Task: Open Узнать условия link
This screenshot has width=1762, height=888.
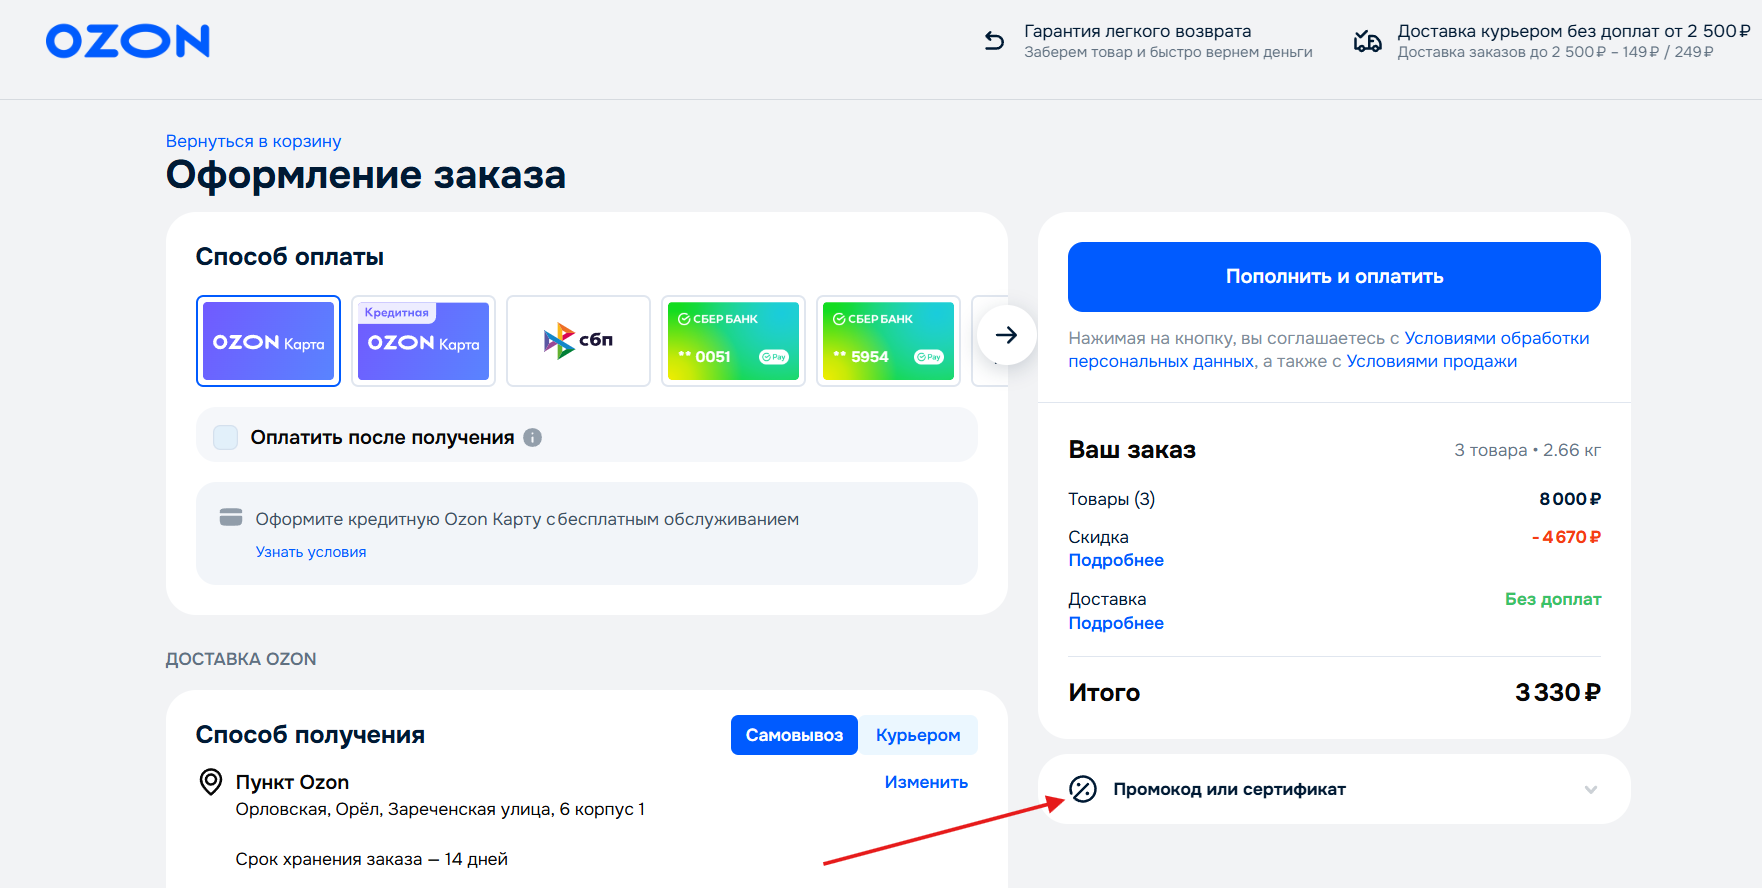Action: pyautogui.click(x=311, y=552)
